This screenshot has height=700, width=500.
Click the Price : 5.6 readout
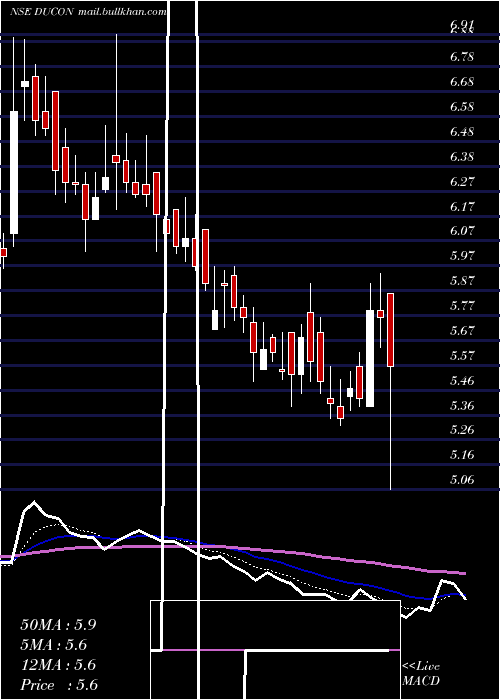[x=59, y=685]
